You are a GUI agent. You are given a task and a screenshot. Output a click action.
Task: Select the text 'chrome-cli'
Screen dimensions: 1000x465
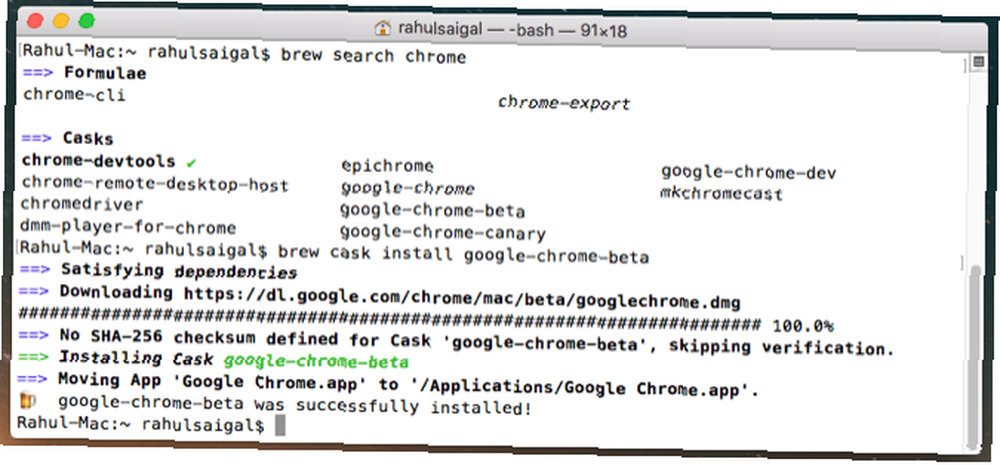(x=74, y=95)
